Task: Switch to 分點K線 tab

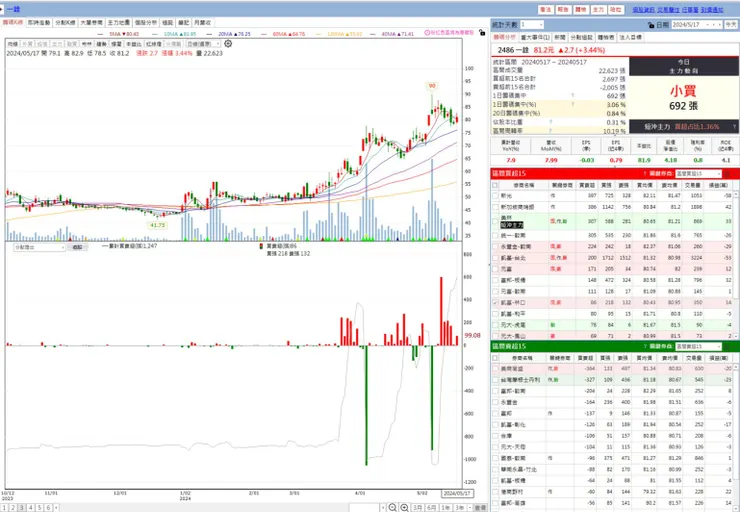Action: tap(65, 23)
